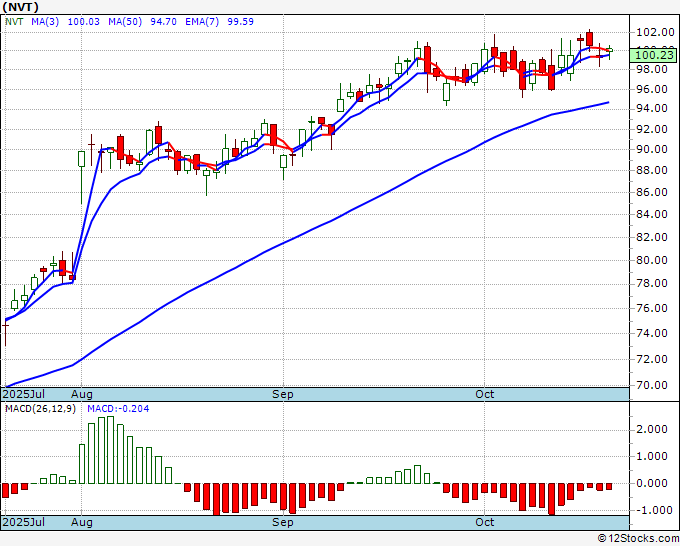Image resolution: width=680 pixels, height=546 pixels.
Task: Click the EMA(7) legend label
Action: pos(202,22)
